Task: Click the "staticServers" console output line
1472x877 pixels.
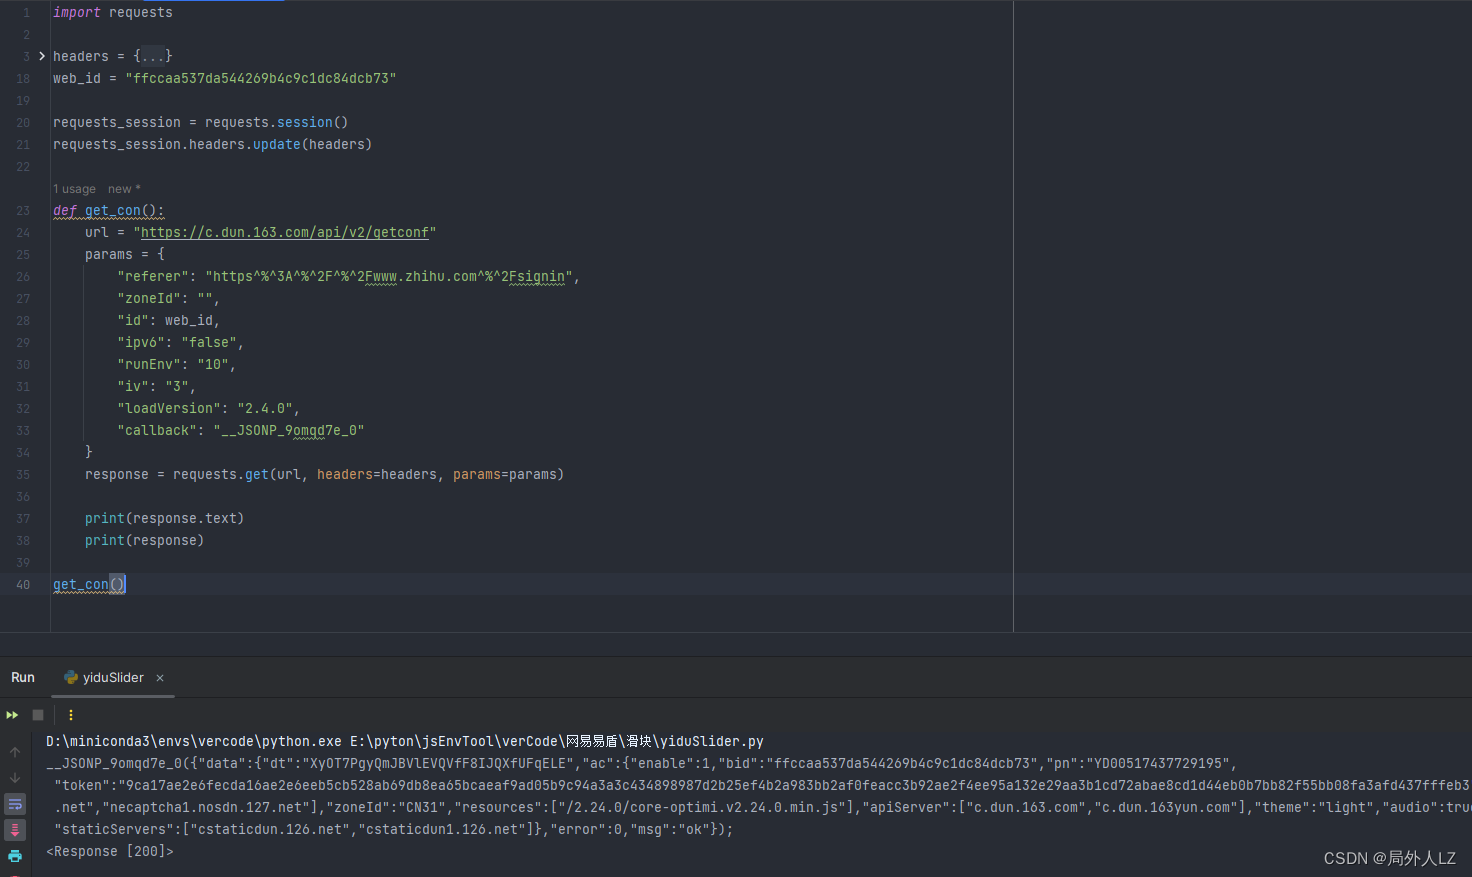Action: pos(394,829)
